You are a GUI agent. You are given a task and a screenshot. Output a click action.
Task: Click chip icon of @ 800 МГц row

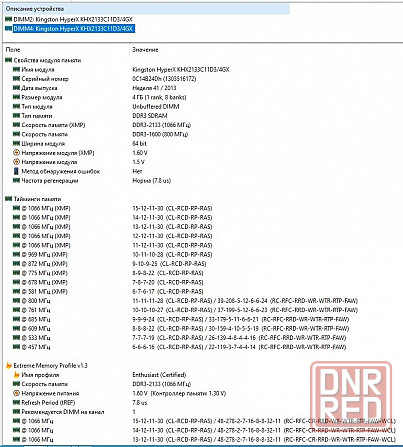(16, 301)
